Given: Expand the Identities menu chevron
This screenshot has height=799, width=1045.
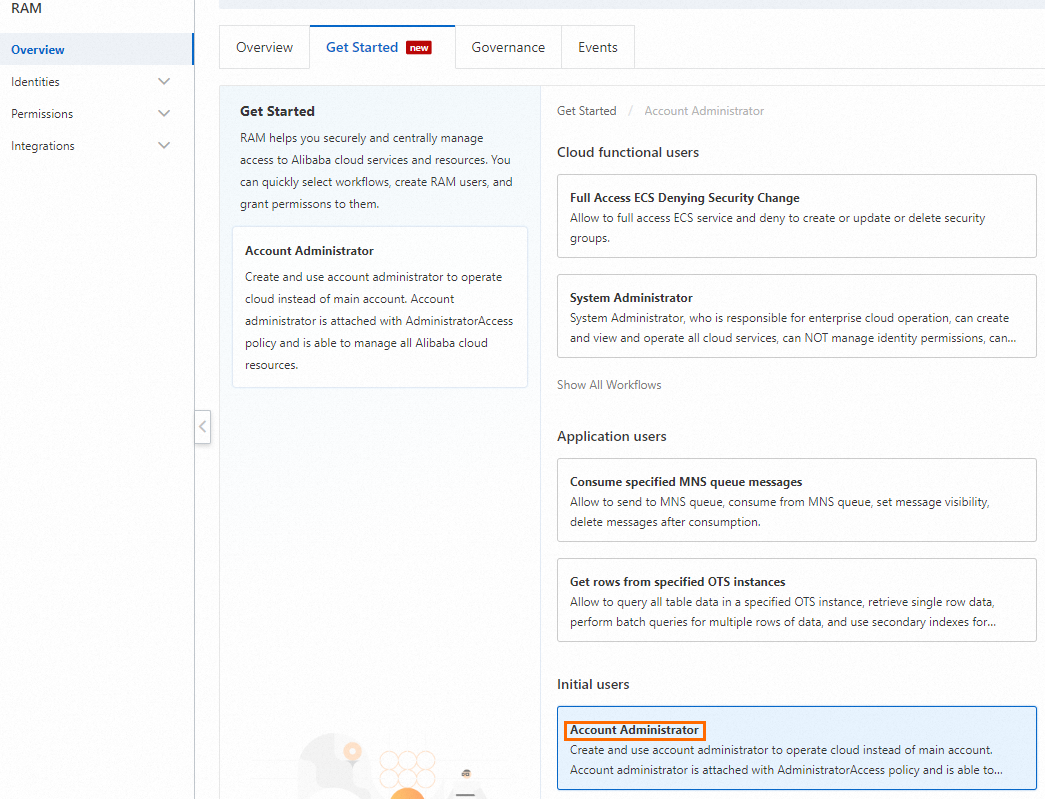Looking at the screenshot, I should tap(164, 81).
